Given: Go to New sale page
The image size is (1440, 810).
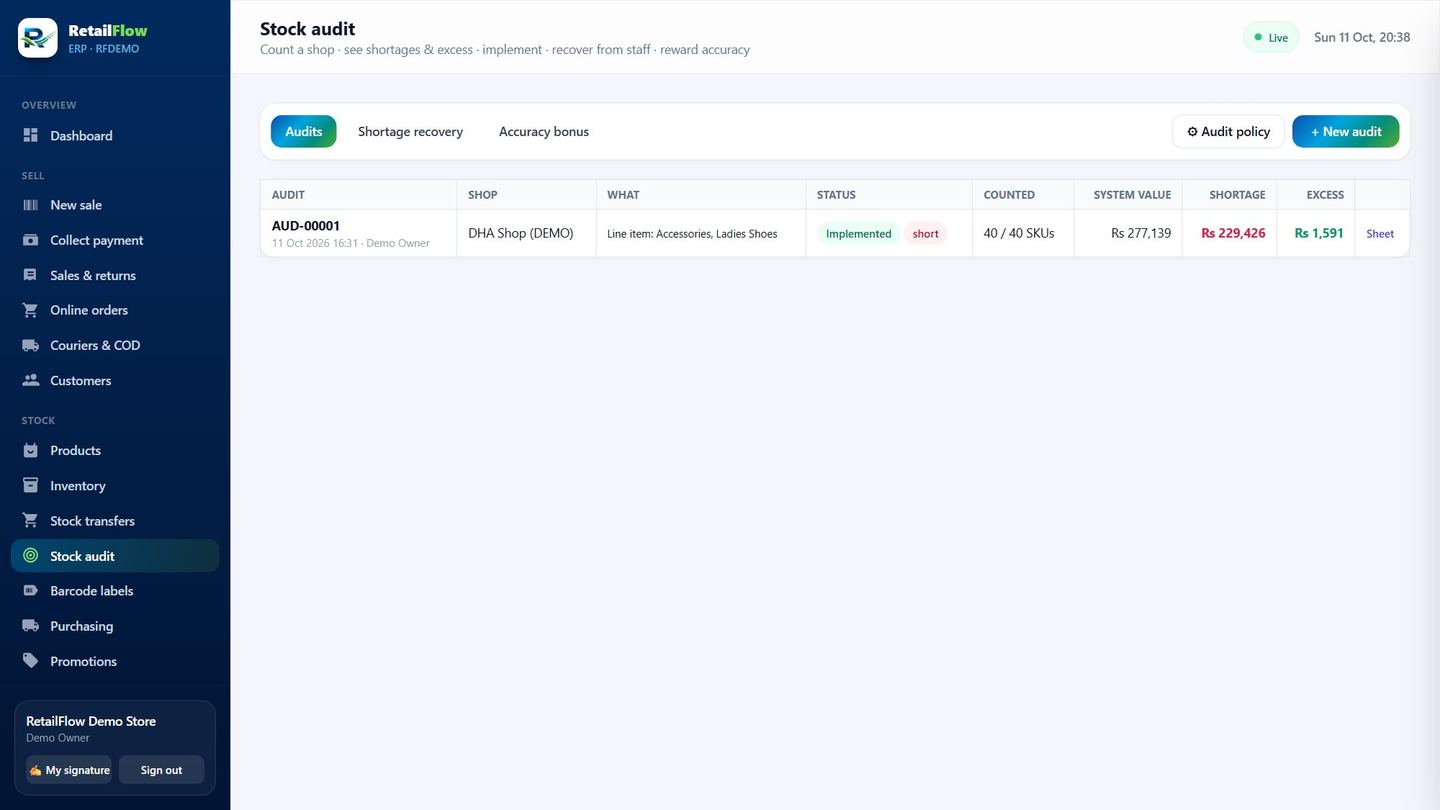Looking at the screenshot, I should [115, 205].
